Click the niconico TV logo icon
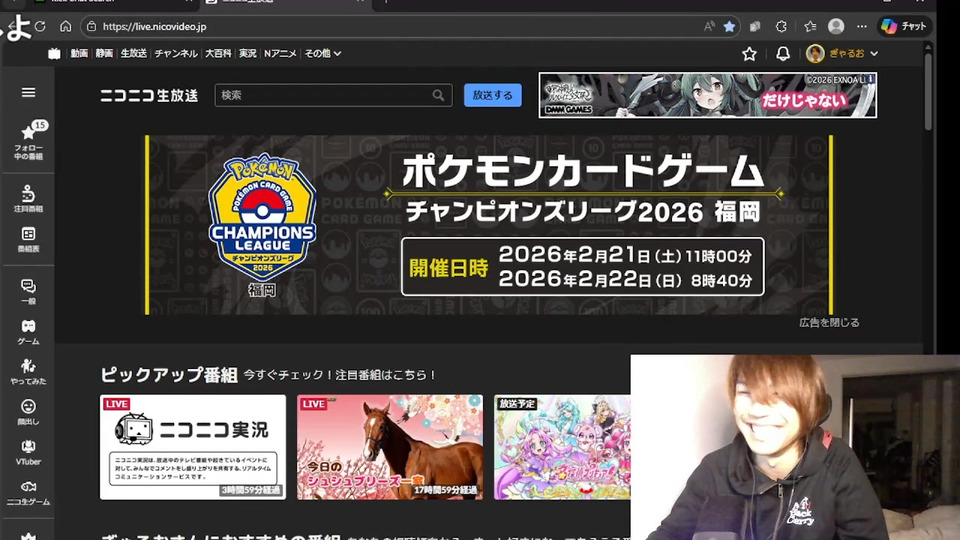 54,53
